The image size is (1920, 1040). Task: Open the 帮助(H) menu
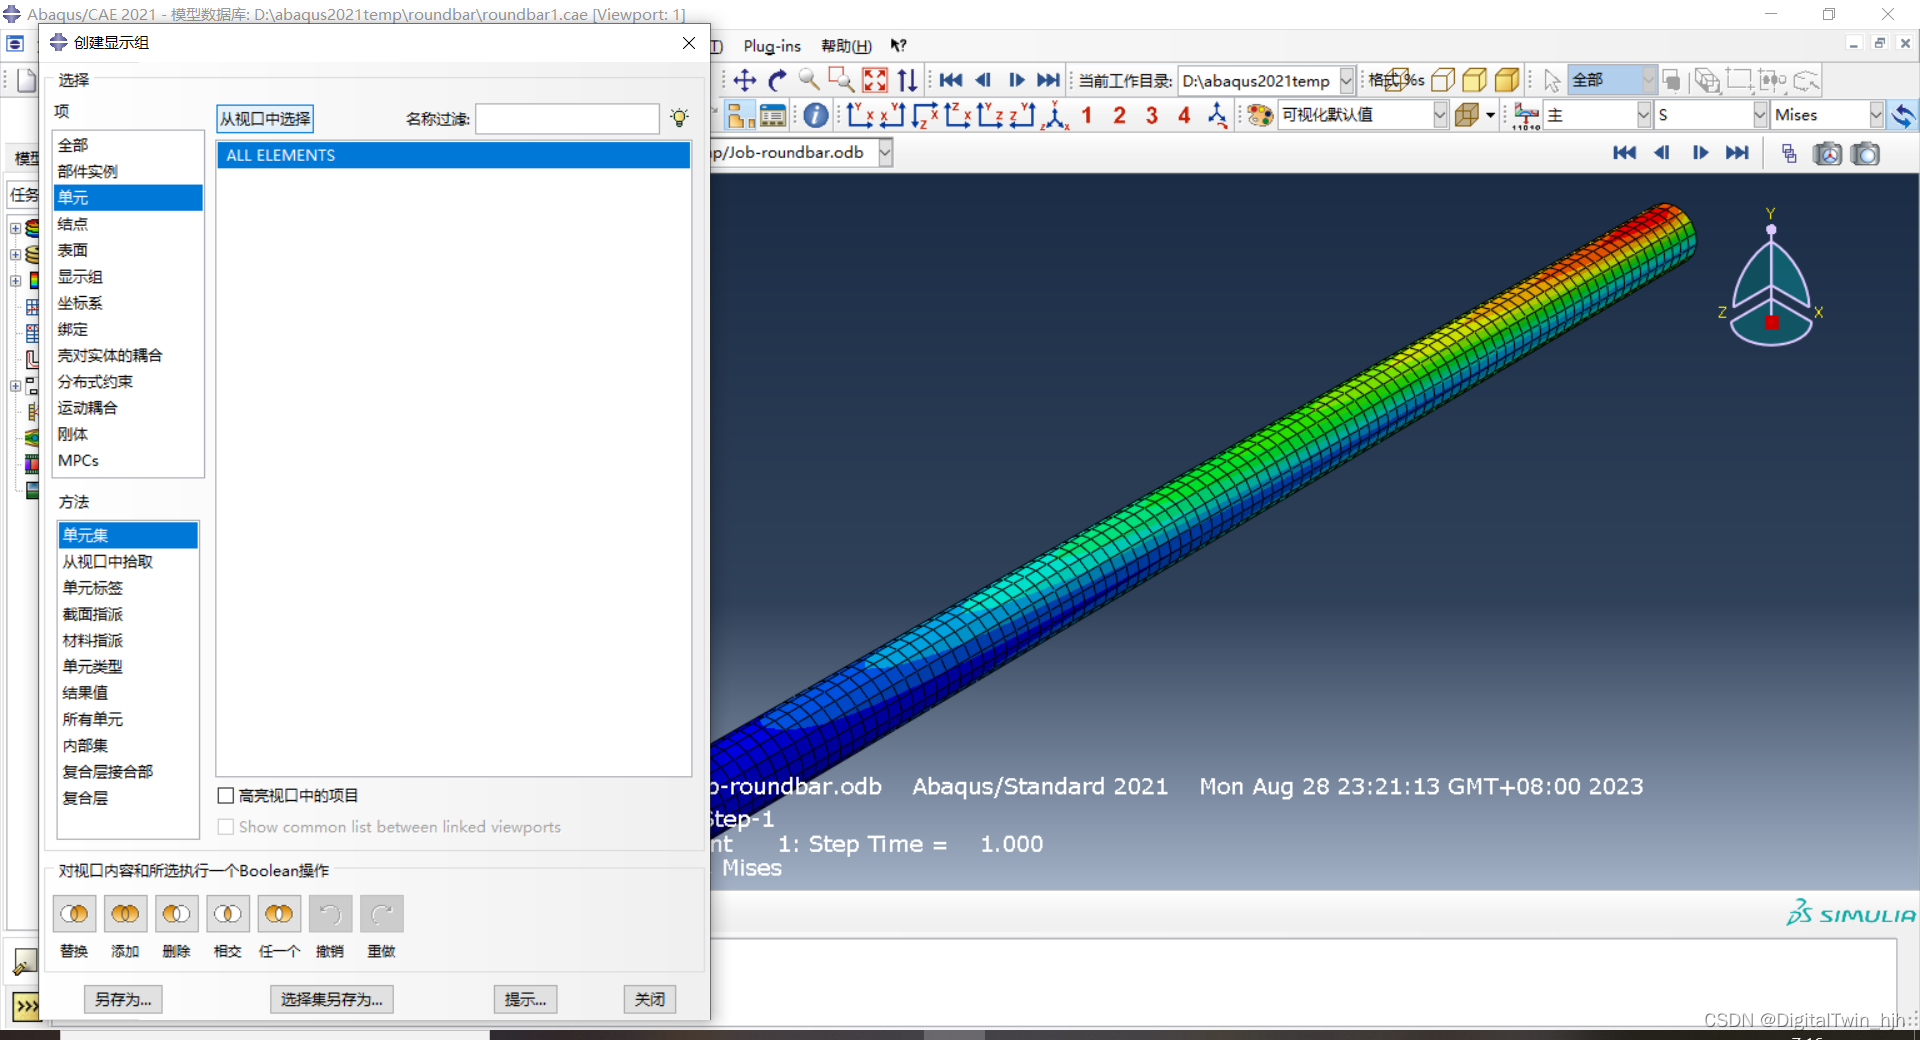846,46
